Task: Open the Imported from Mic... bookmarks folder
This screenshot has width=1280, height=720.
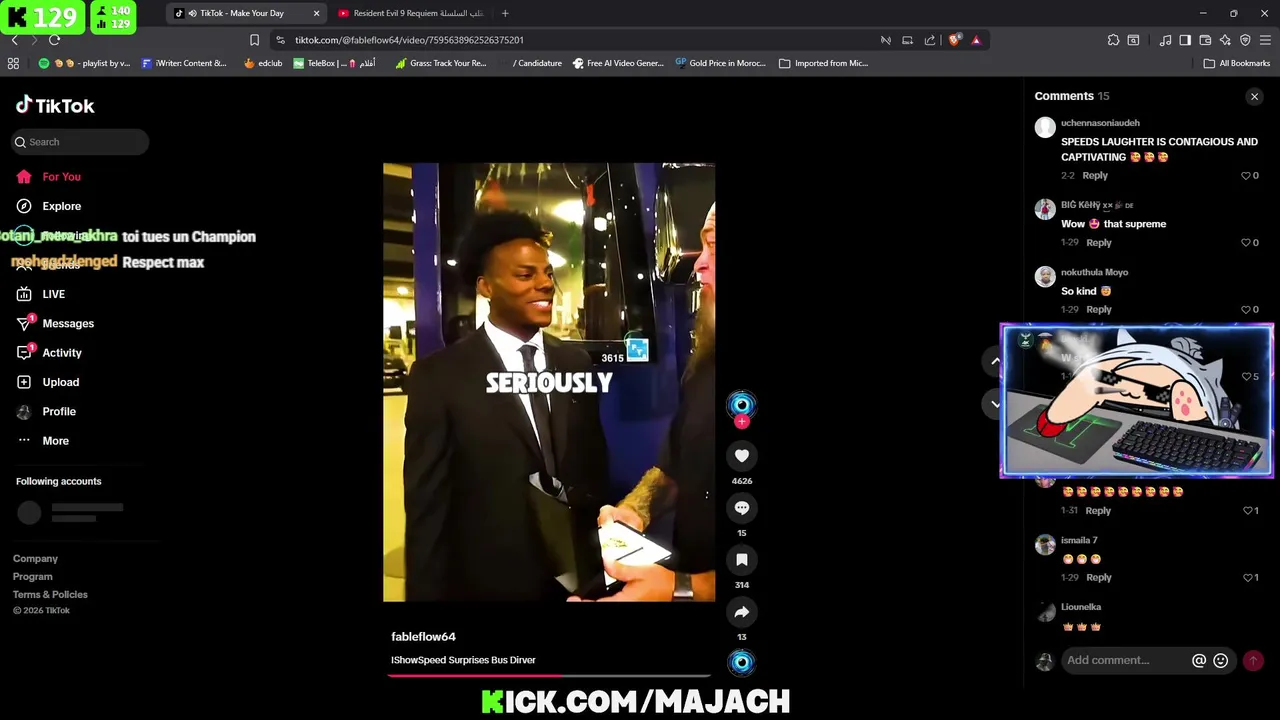Action: click(x=823, y=63)
